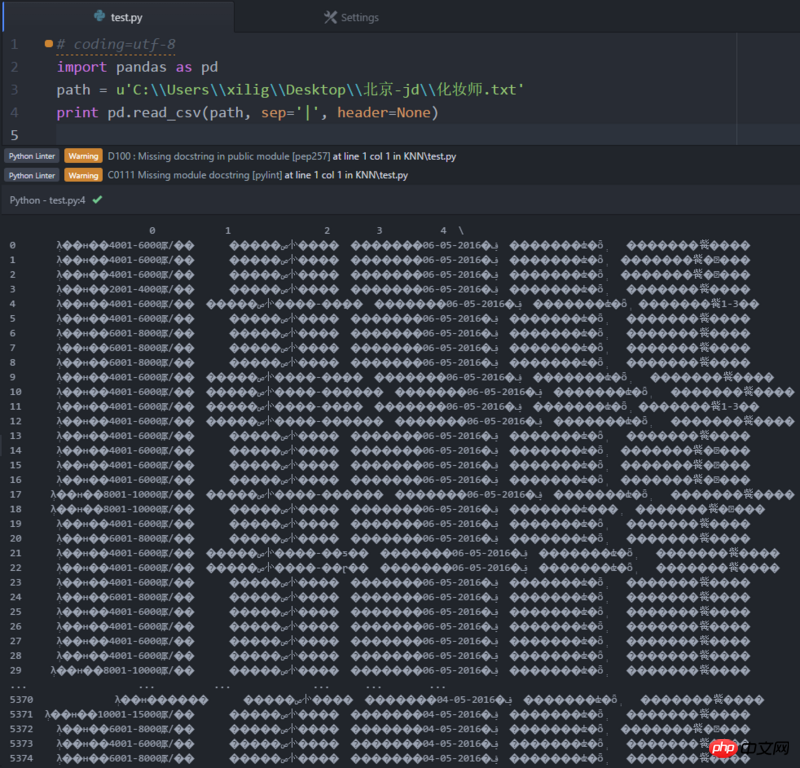The height and width of the screenshot is (768, 800).
Task: Click line number 4 in the gutter
Action: click(x=14, y=113)
